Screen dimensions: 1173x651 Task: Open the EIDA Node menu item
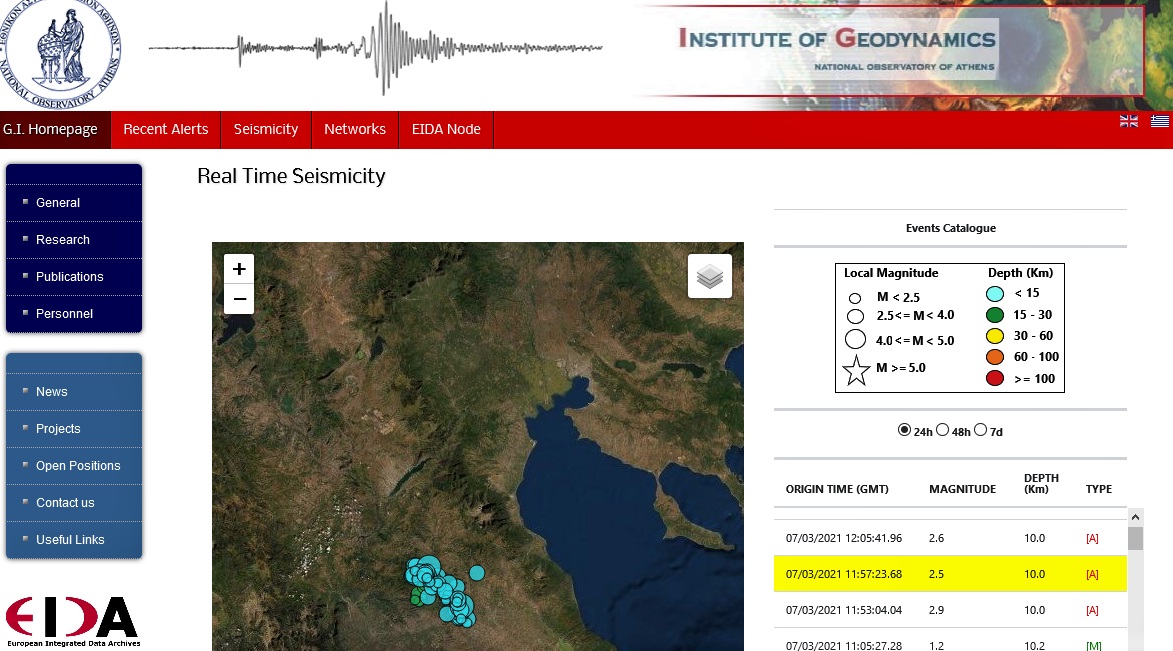coord(446,129)
